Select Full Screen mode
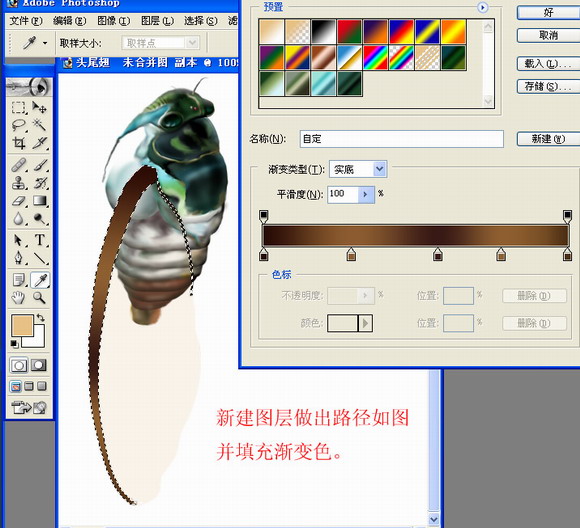580x528 pixels. pos(42,387)
